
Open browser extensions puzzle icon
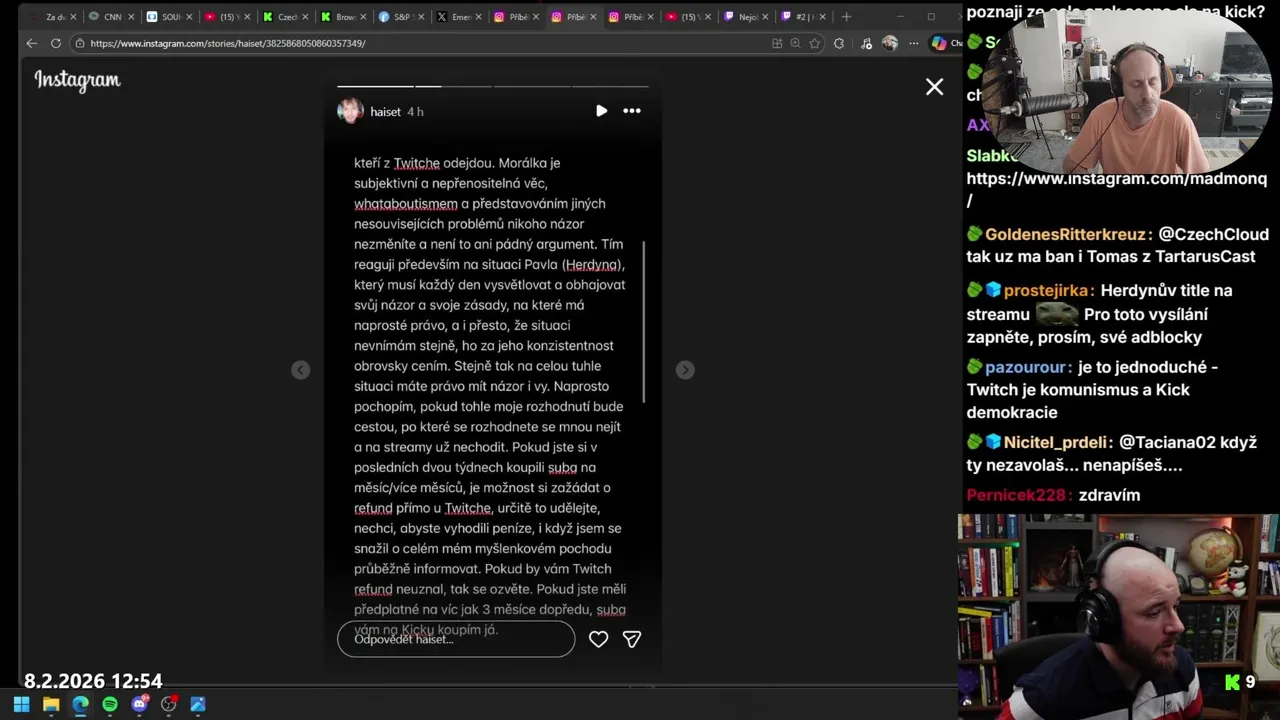[x=838, y=43]
